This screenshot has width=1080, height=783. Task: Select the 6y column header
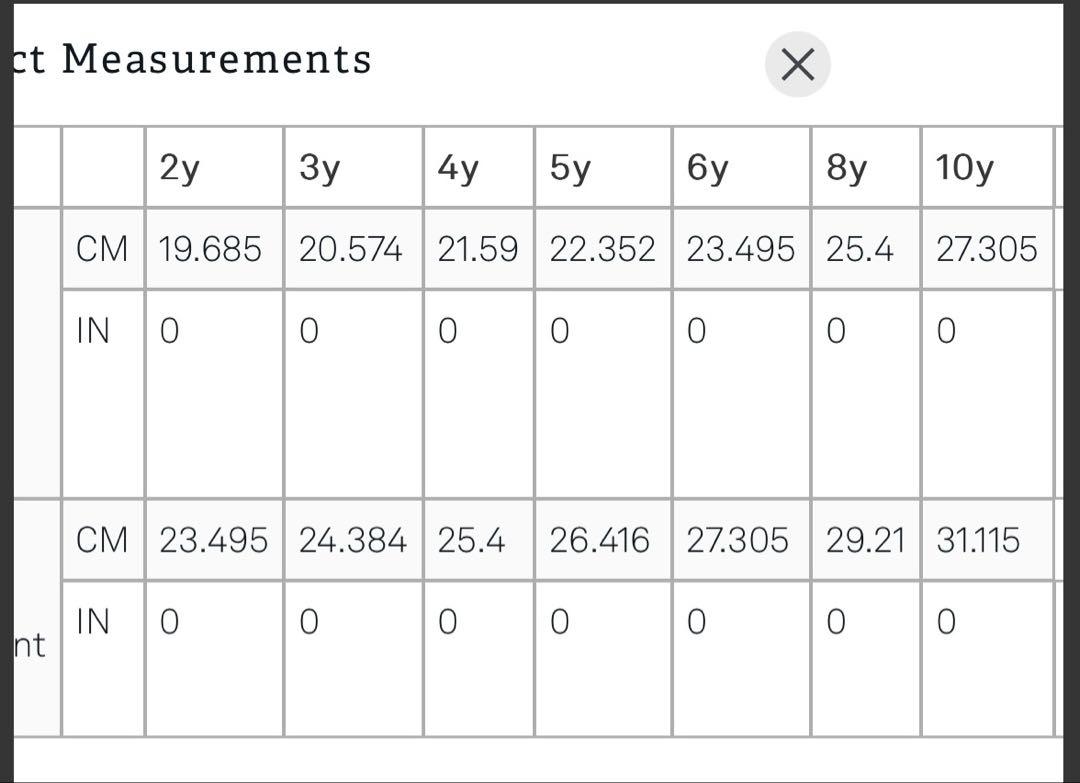(741, 167)
